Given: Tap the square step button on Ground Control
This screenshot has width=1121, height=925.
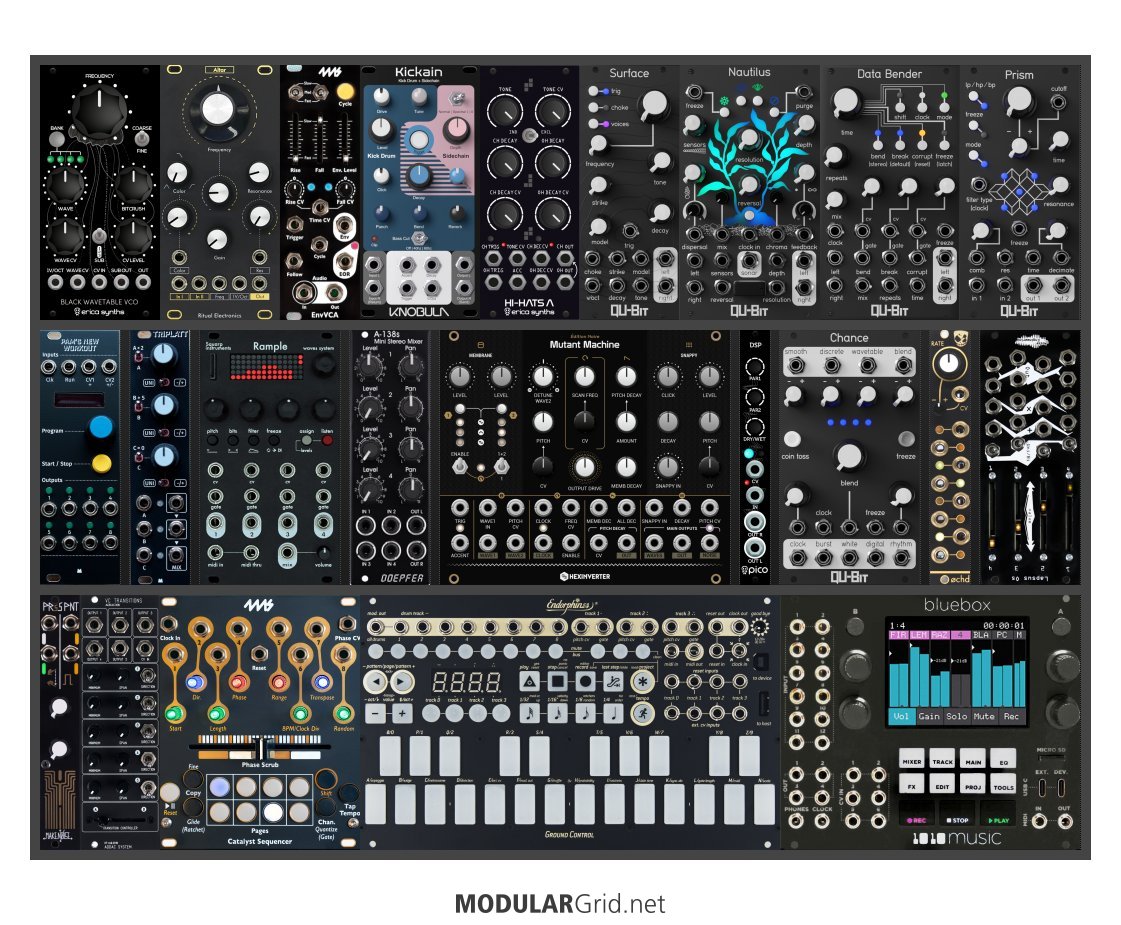Looking at the screenshot, I should [x=558, y=681].
